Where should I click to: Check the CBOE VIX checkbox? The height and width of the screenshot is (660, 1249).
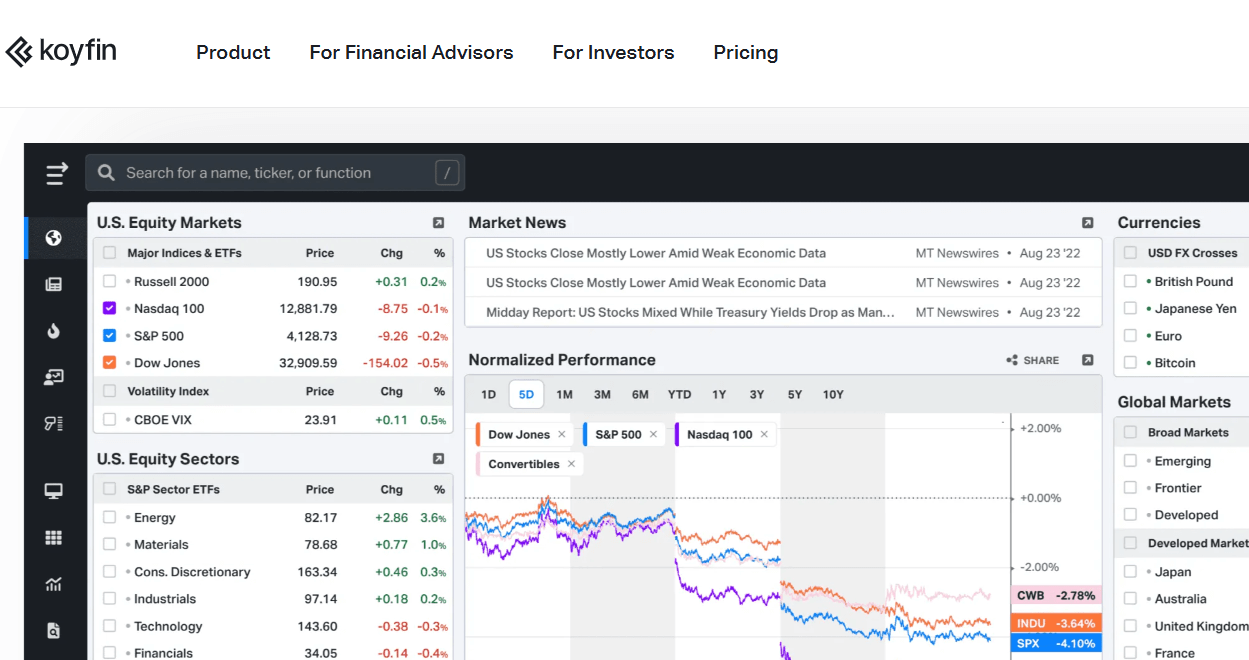click(109, 420)
